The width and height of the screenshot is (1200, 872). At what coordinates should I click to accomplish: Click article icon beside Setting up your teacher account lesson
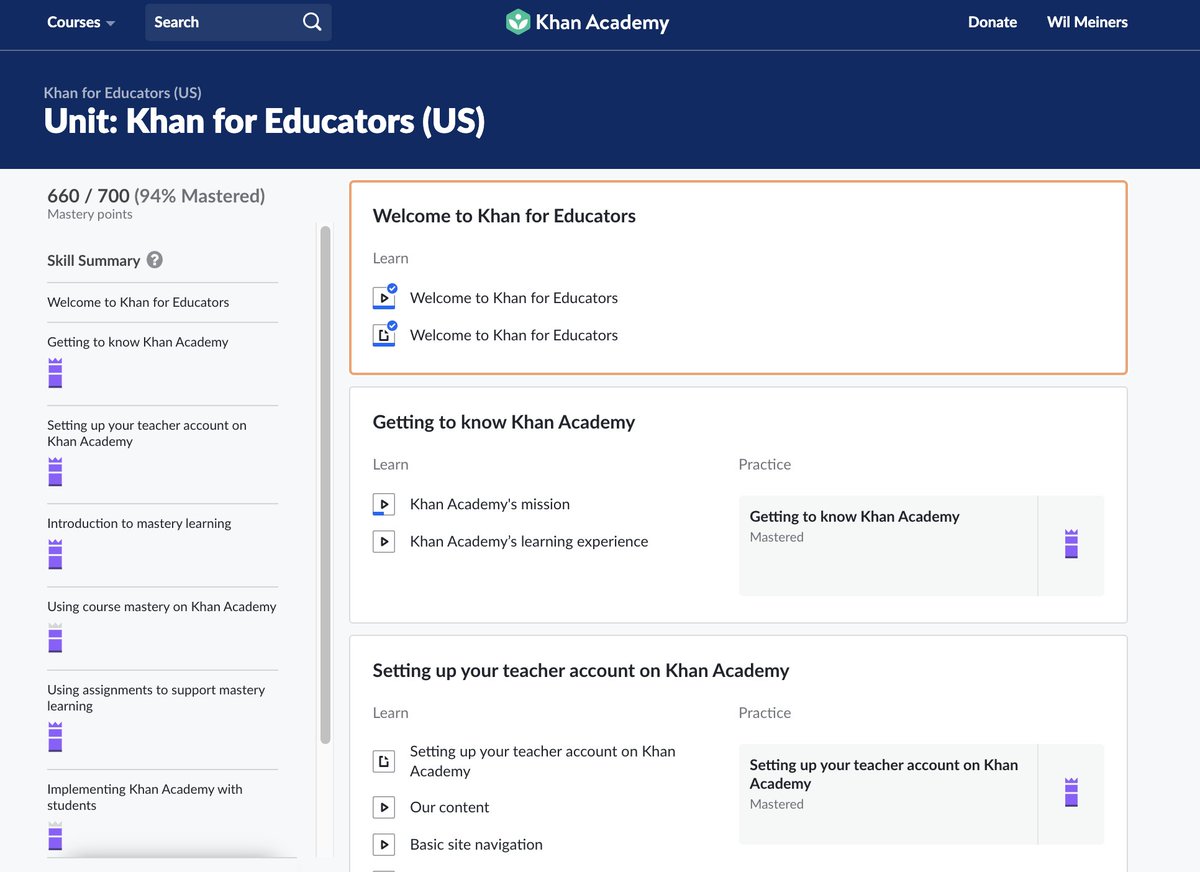(x=384, y=762)
